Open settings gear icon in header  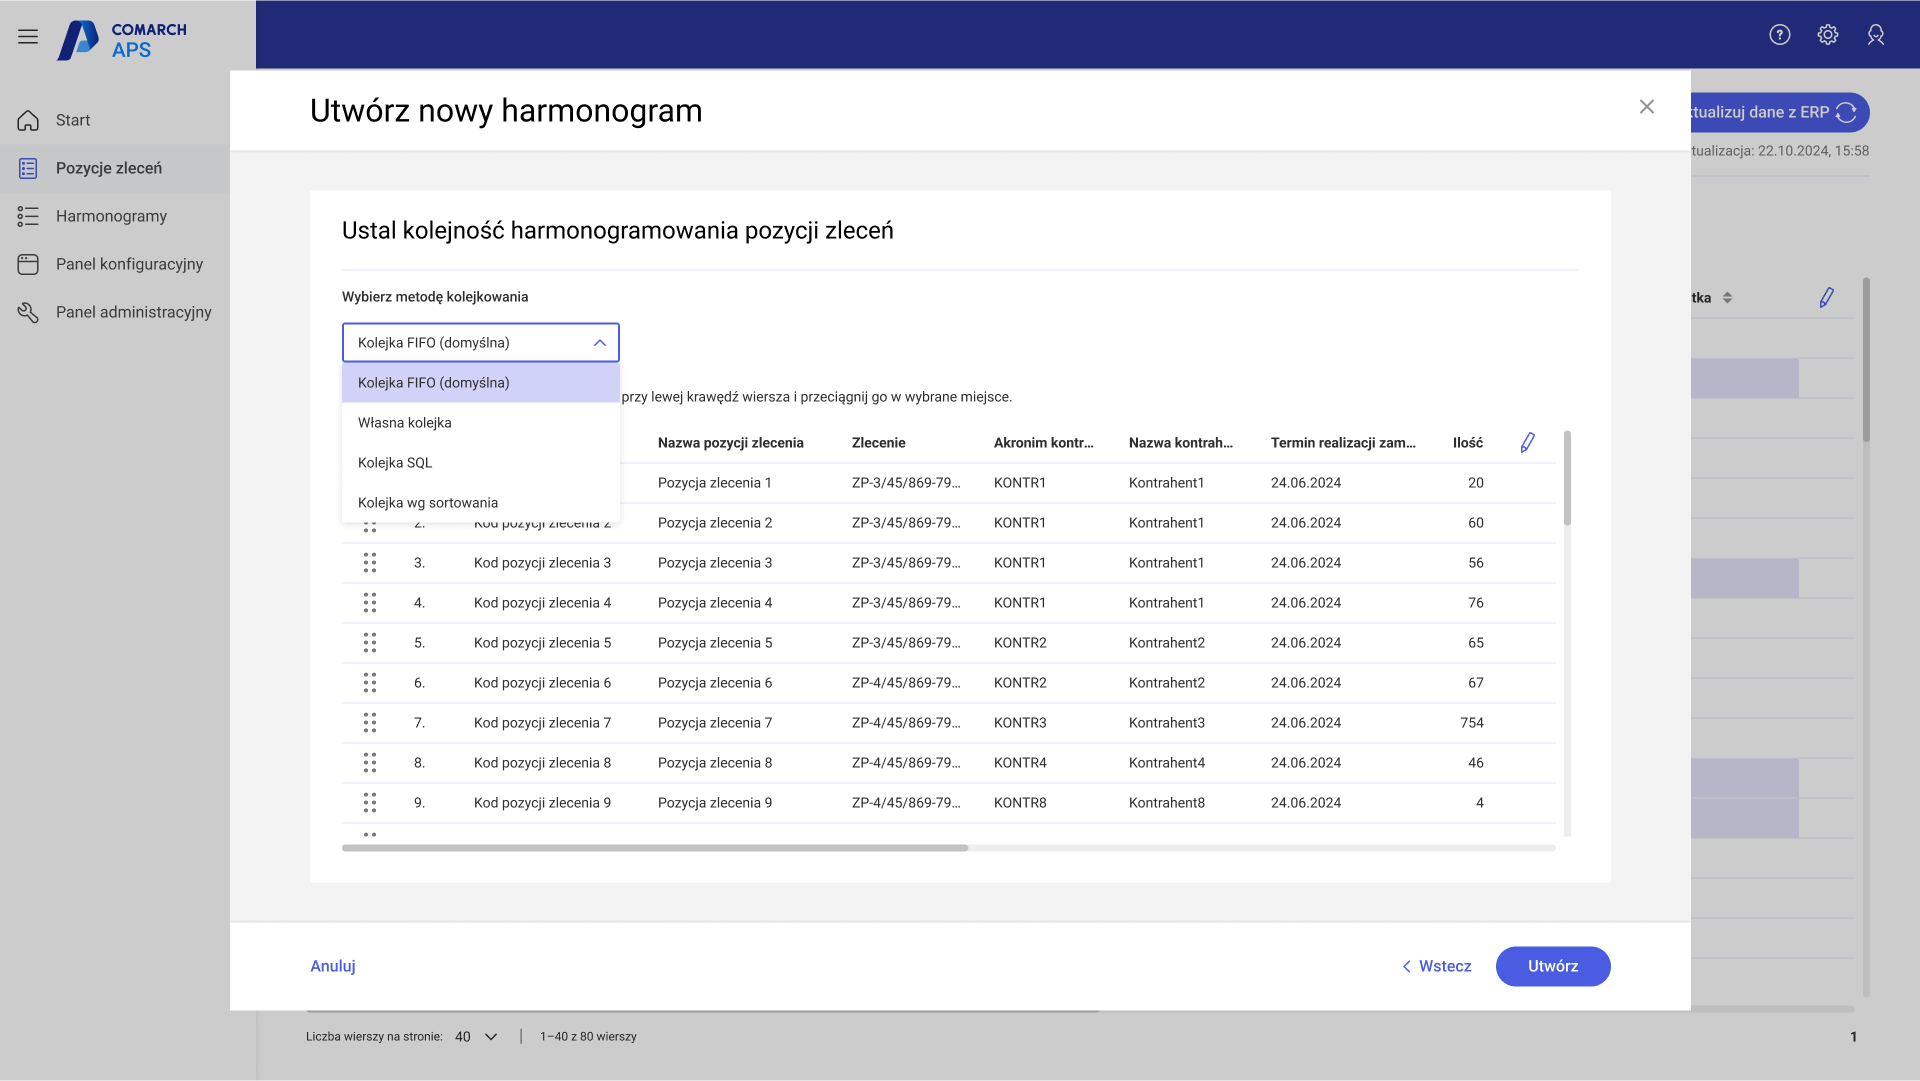(1827, 35)
